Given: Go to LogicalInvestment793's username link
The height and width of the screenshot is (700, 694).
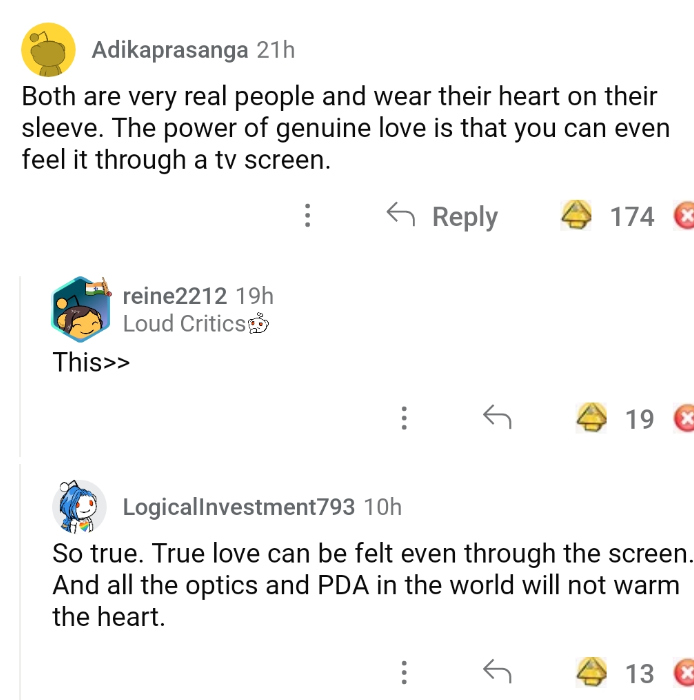Looking at the screenshot, I should coord(238,507).
